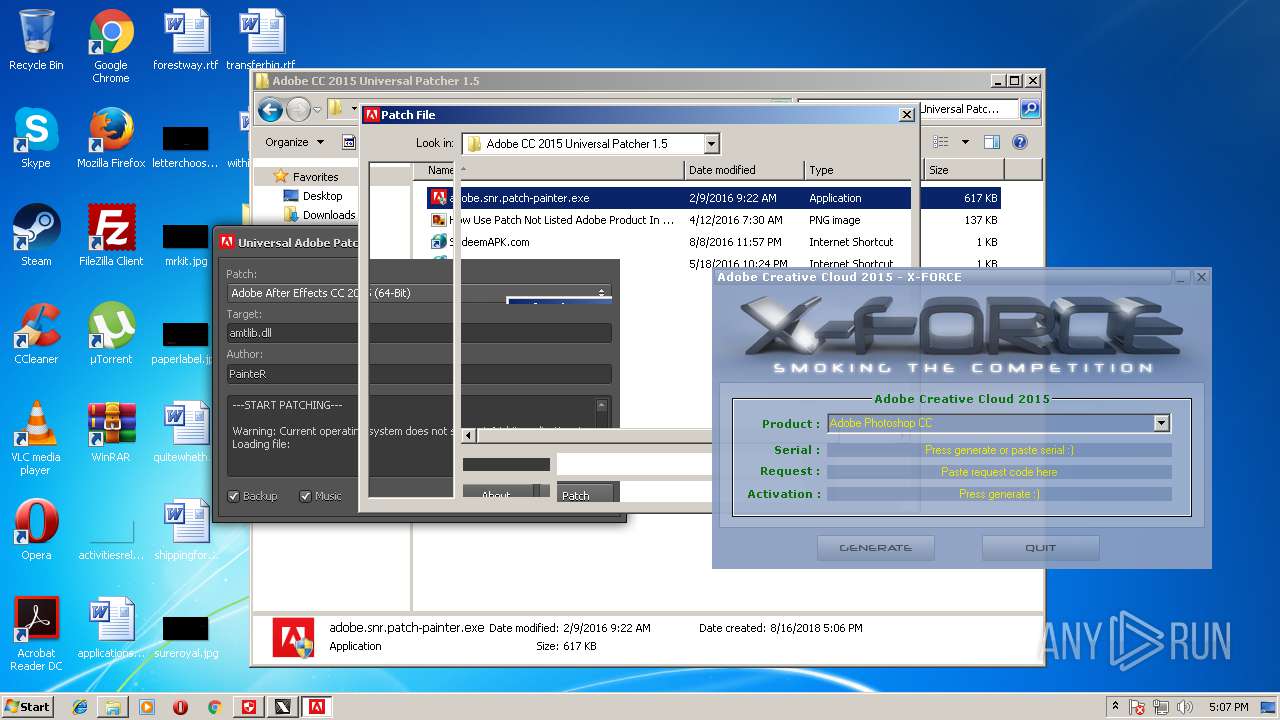Launch Acrobat Reader DC from the desktop

36,634
